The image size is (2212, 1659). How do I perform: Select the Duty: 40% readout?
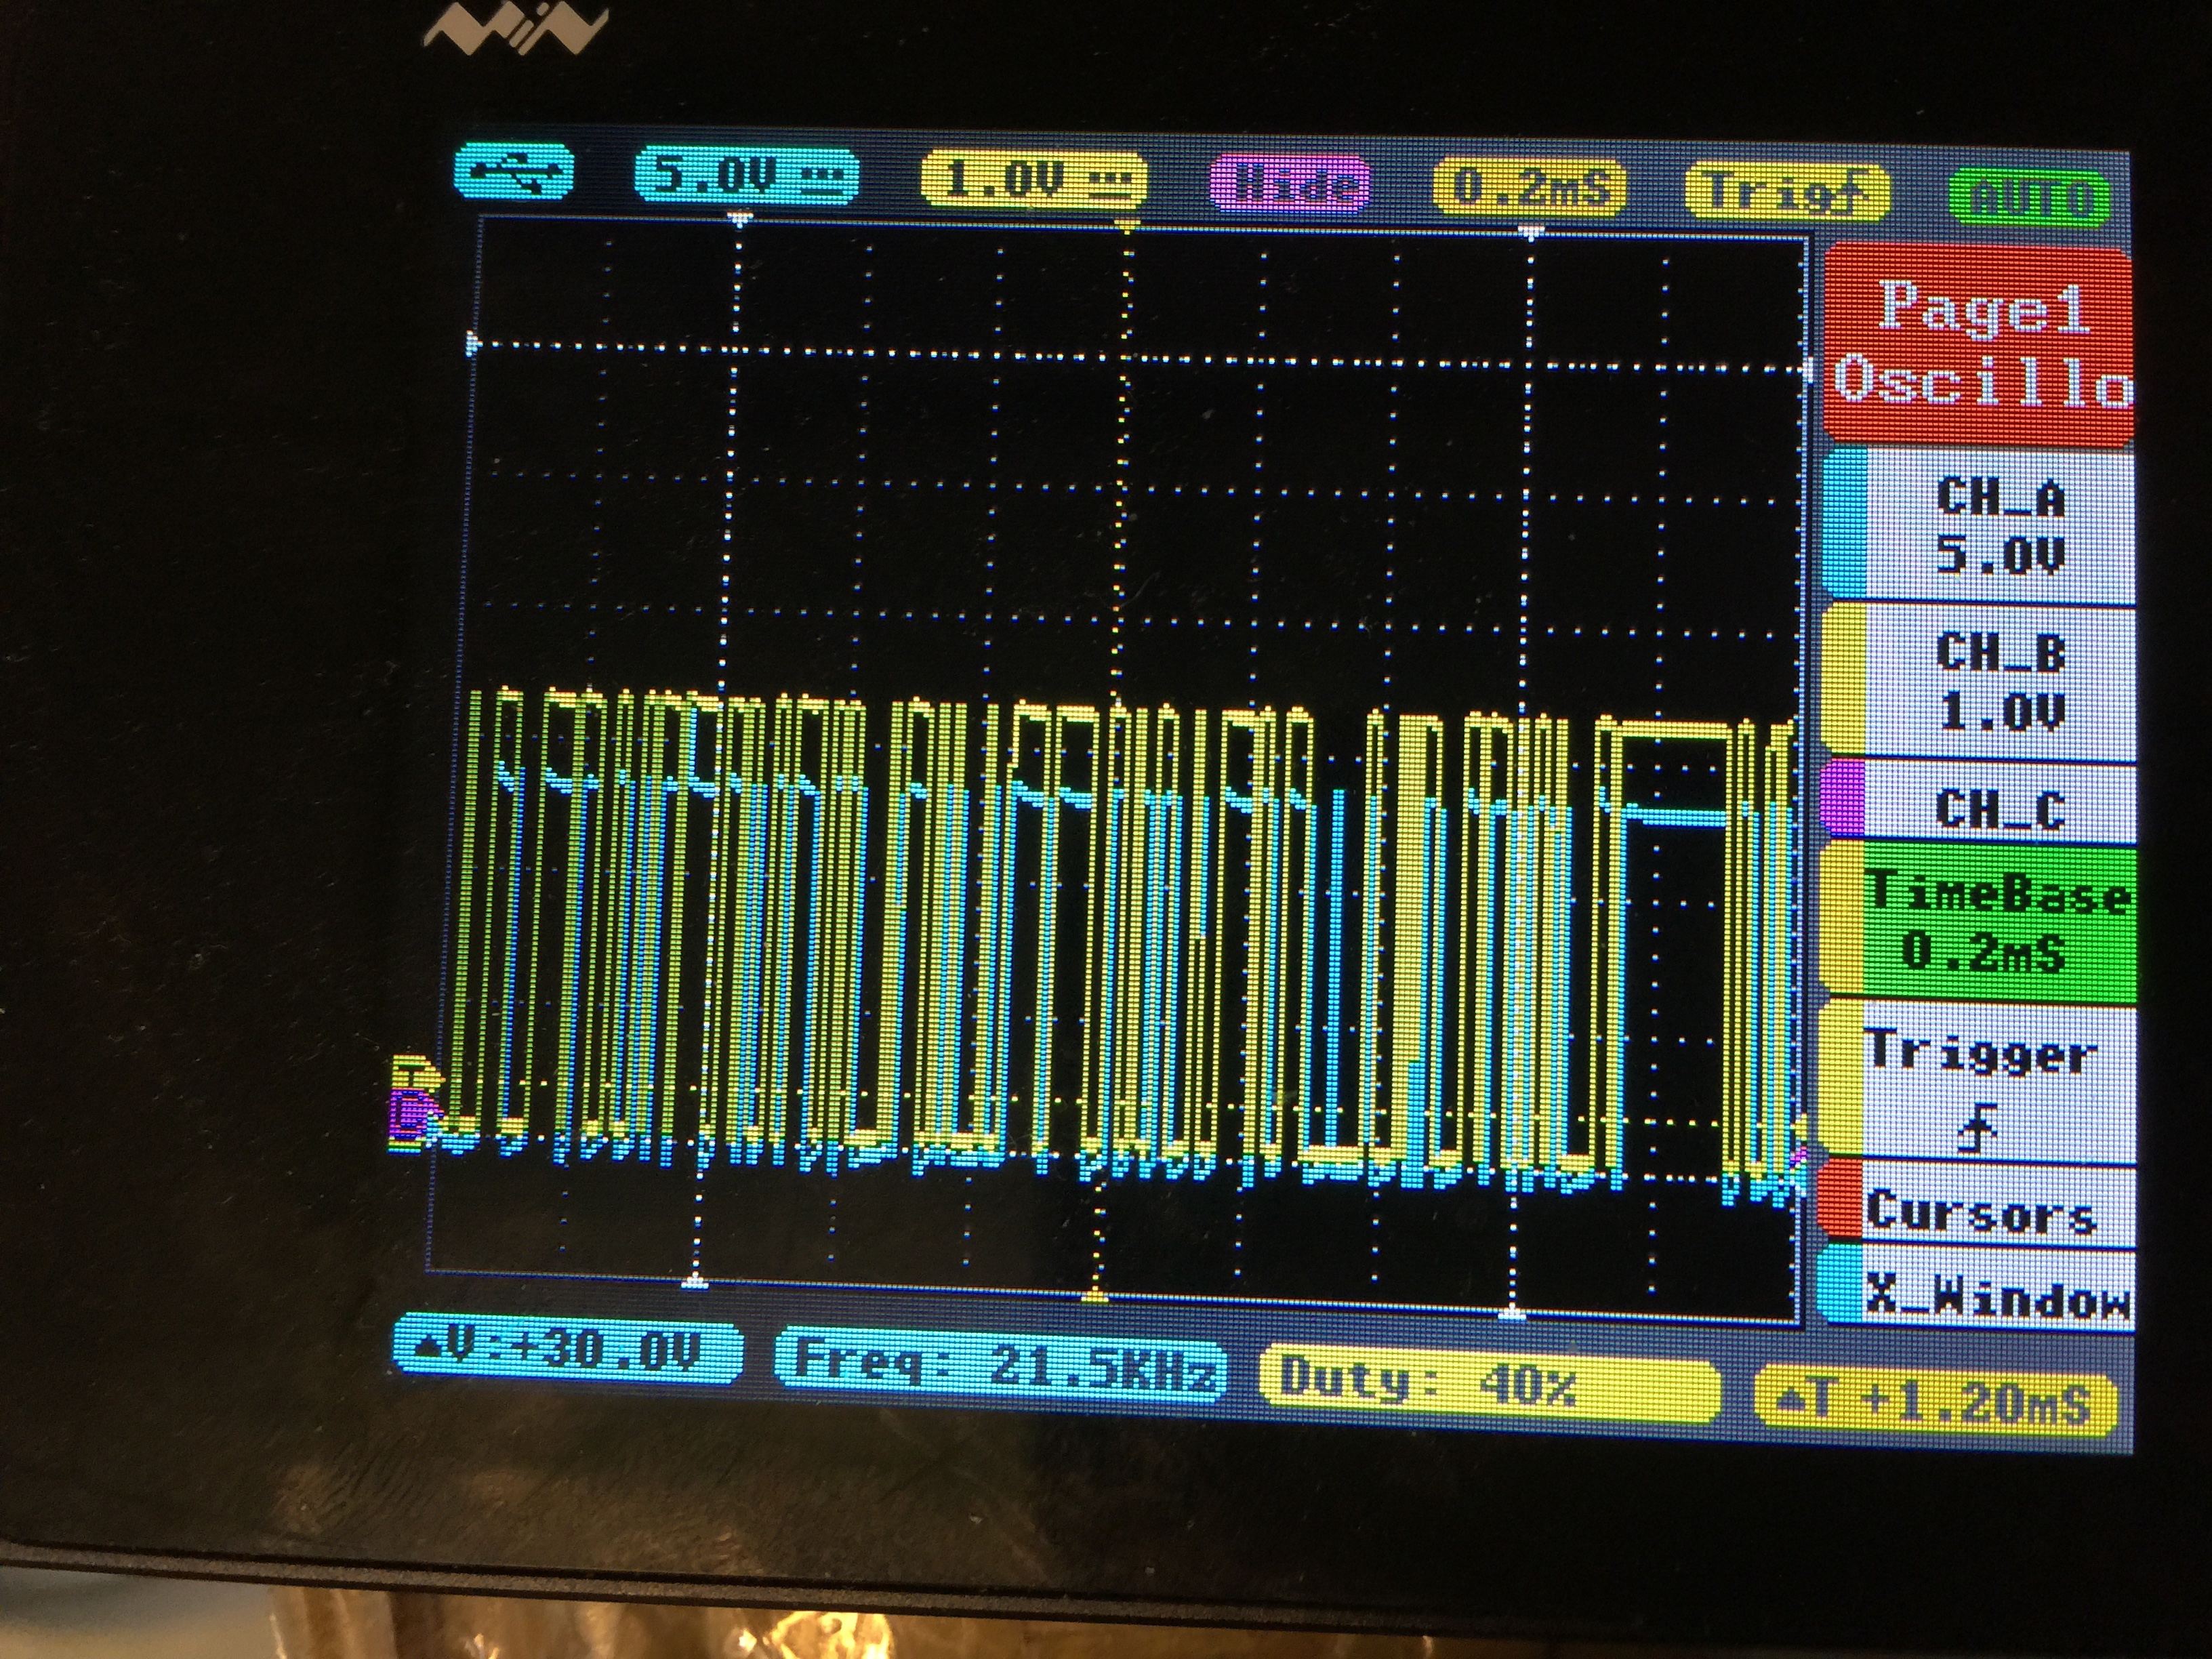pyautogui.click(x=1490, y=1384)
